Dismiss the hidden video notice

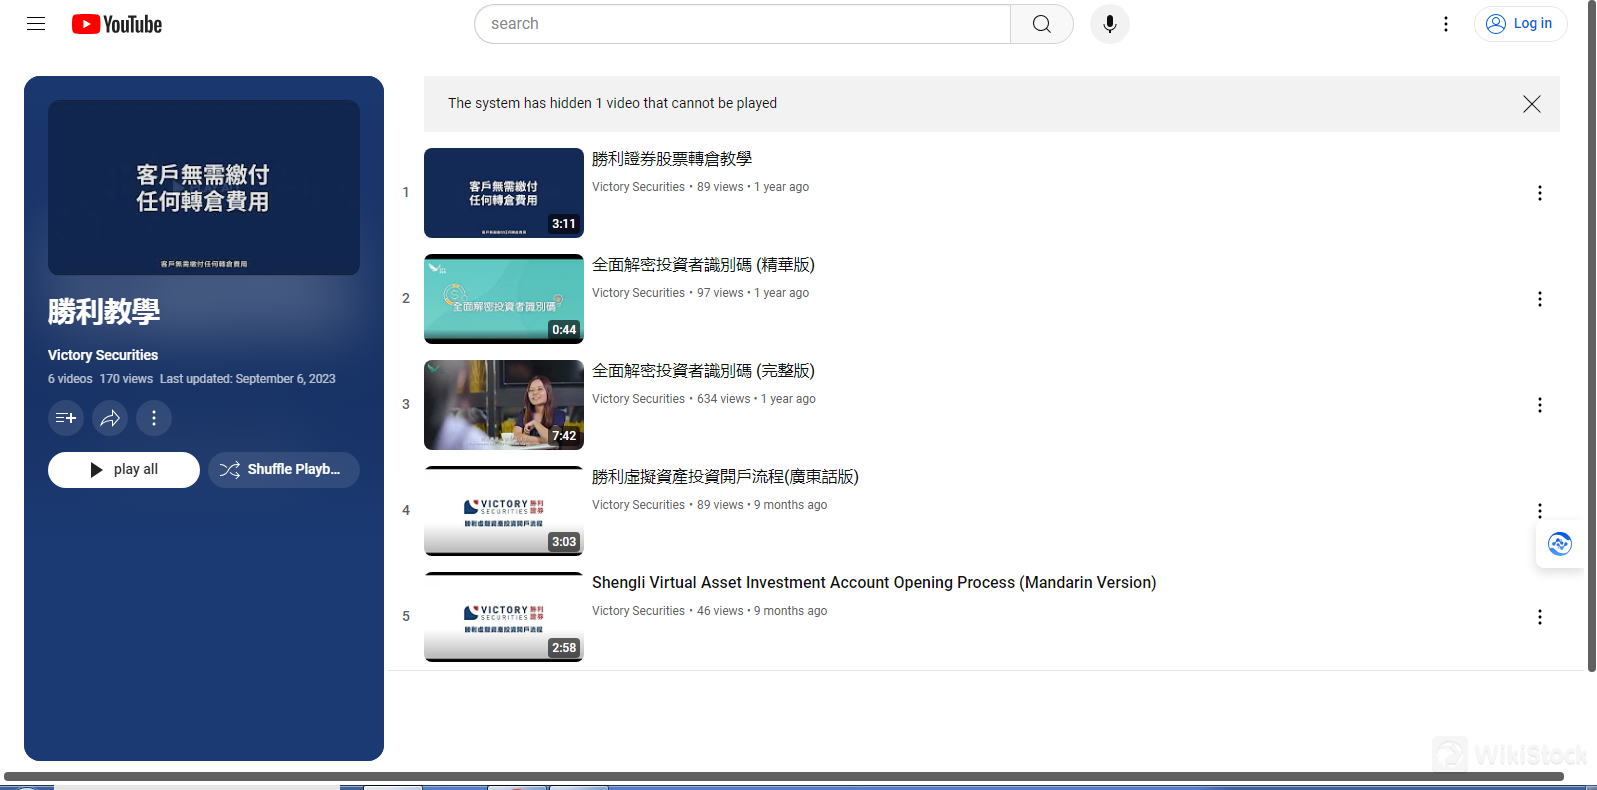[1531, 104]
